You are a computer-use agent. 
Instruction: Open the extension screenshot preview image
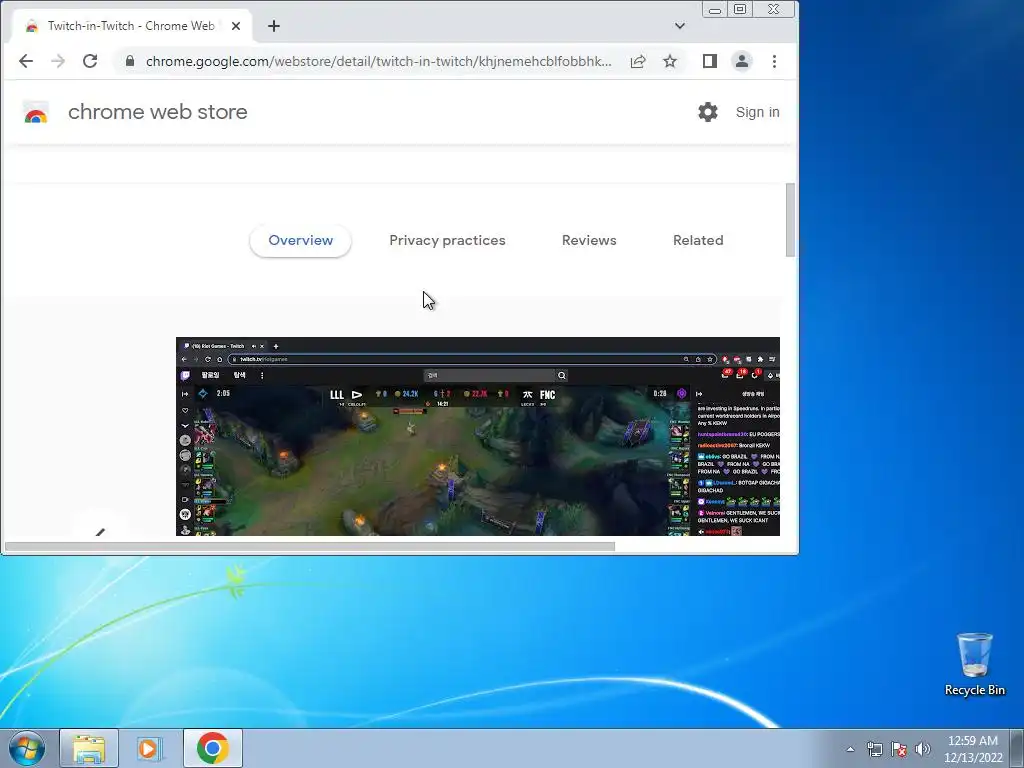click(478, 436)
